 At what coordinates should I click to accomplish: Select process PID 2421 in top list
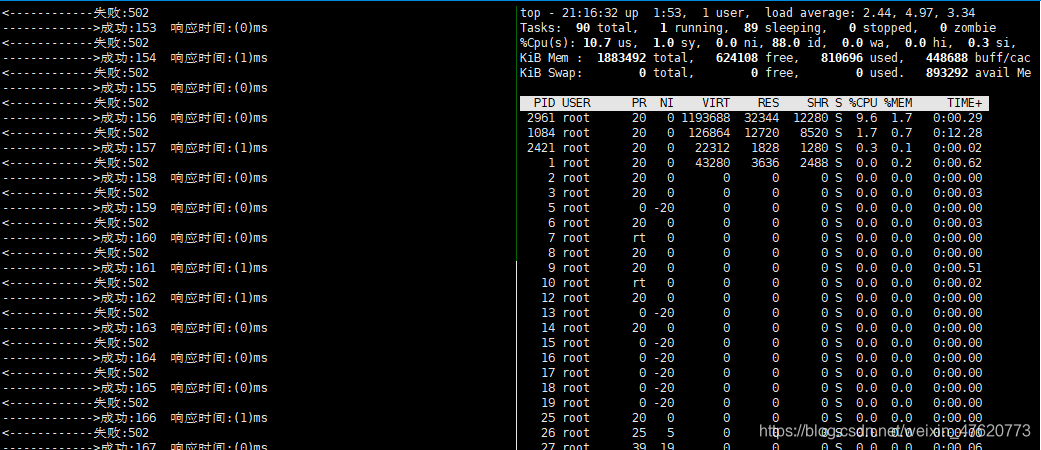(x=754, y=148)
